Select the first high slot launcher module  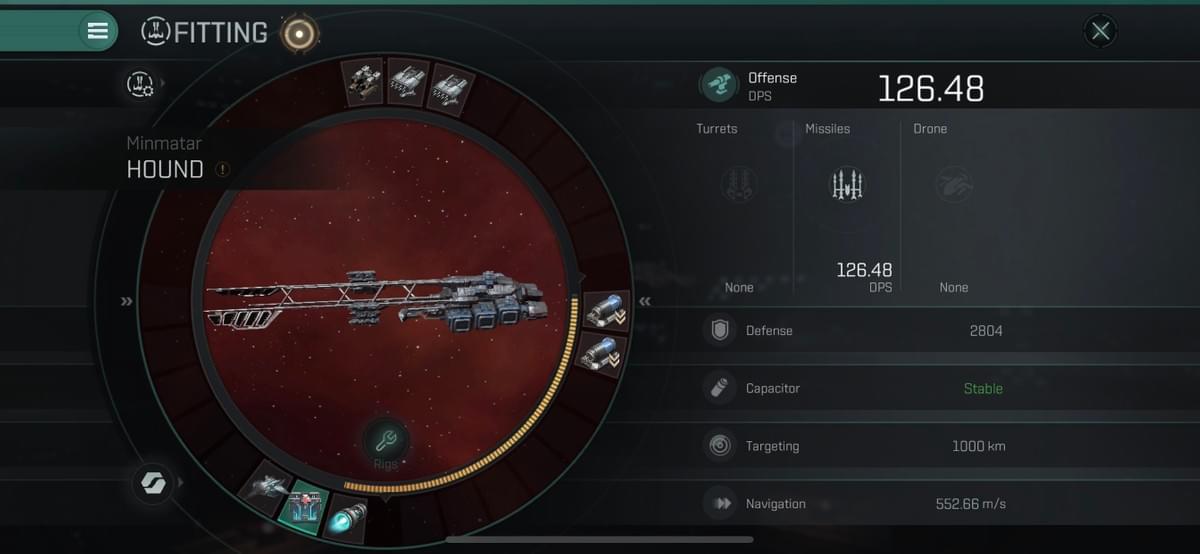point(362,80)
